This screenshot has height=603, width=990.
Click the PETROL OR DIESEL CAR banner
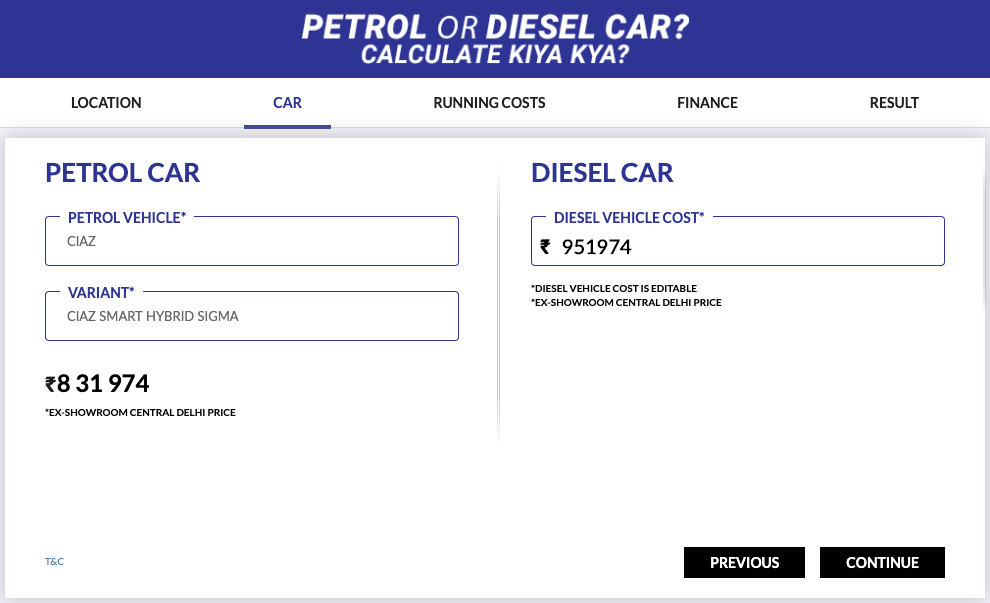tap(495, 38)
